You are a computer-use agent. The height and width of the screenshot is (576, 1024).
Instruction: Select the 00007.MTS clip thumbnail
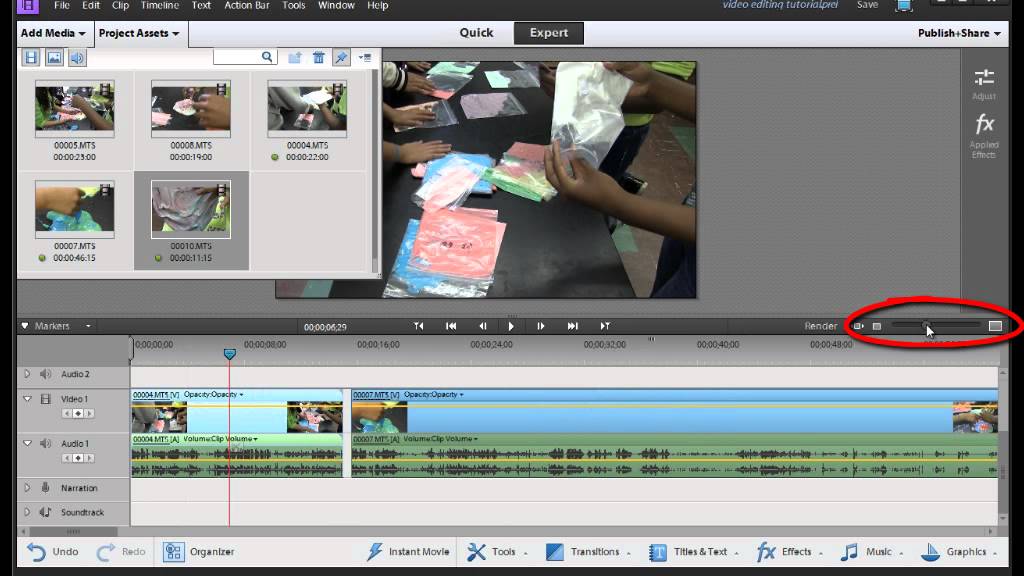pos(74,209)
